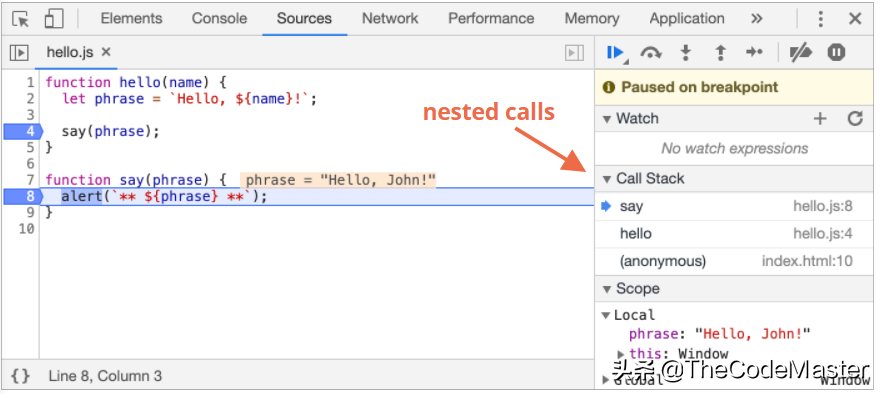Open the Application tab
The width and height of the screenshot is (881, 394).
tap(687, 19)
